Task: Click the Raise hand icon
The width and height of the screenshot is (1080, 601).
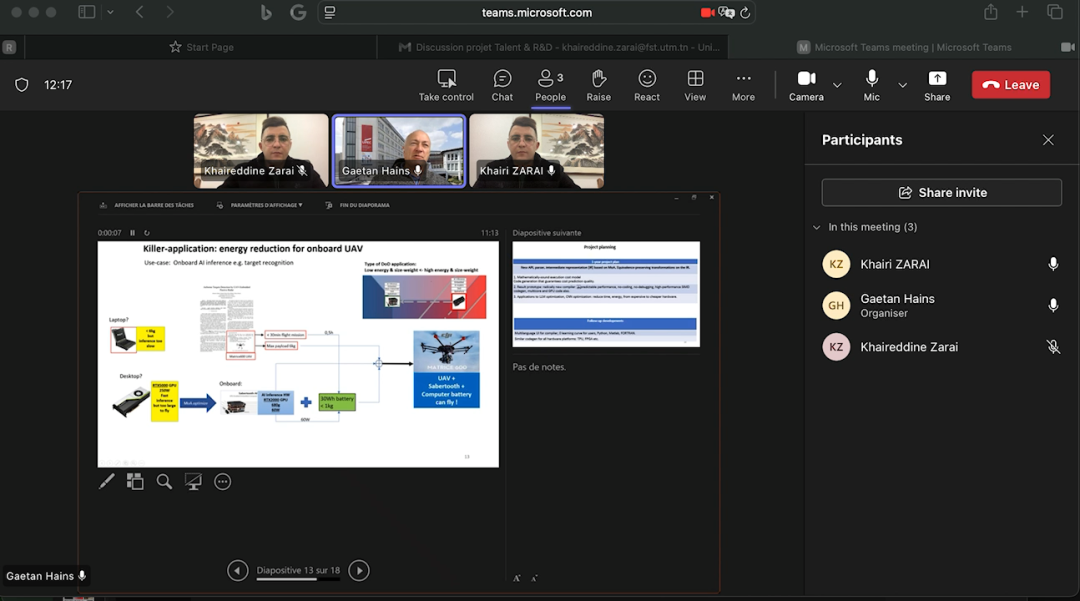Action: click(x=598, y=85)
